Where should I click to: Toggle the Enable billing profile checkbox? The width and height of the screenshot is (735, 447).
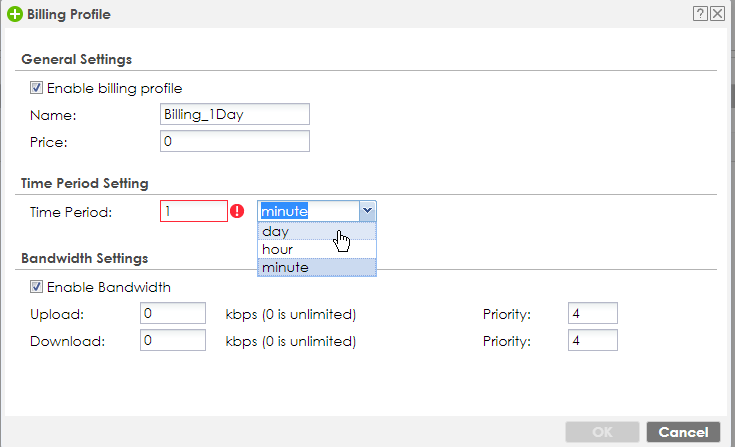click(38, 88)
